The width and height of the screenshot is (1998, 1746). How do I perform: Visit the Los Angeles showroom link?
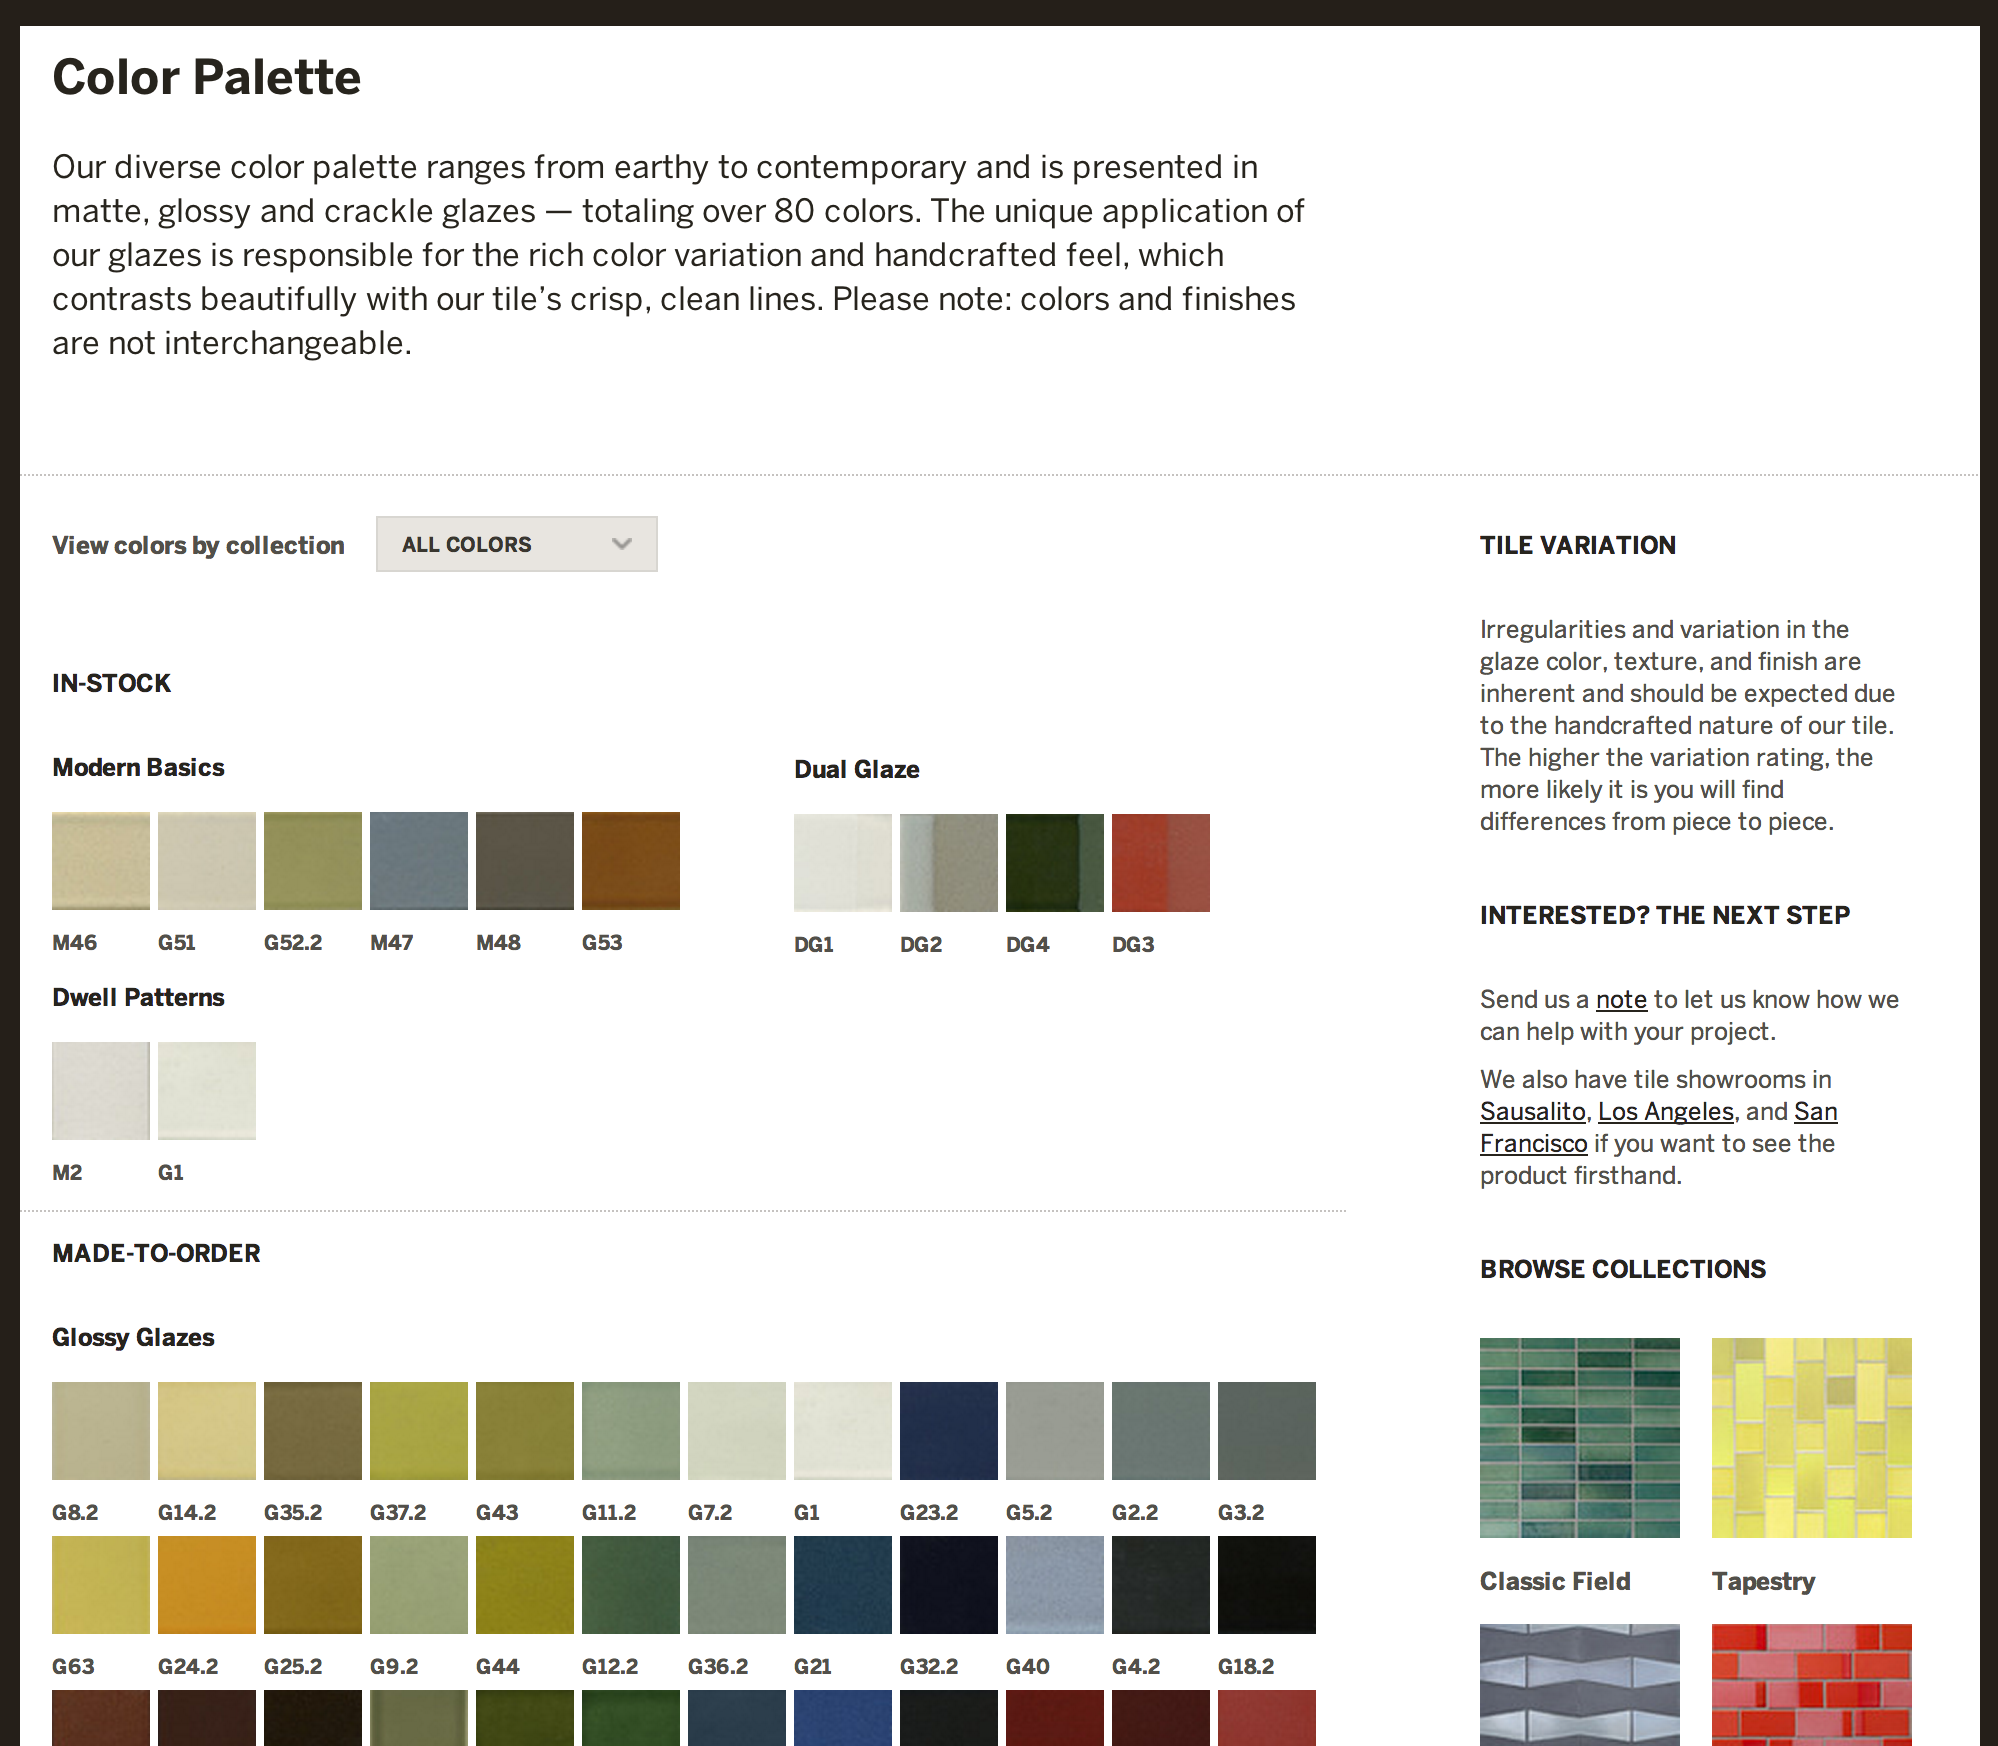point(1665,1112)
